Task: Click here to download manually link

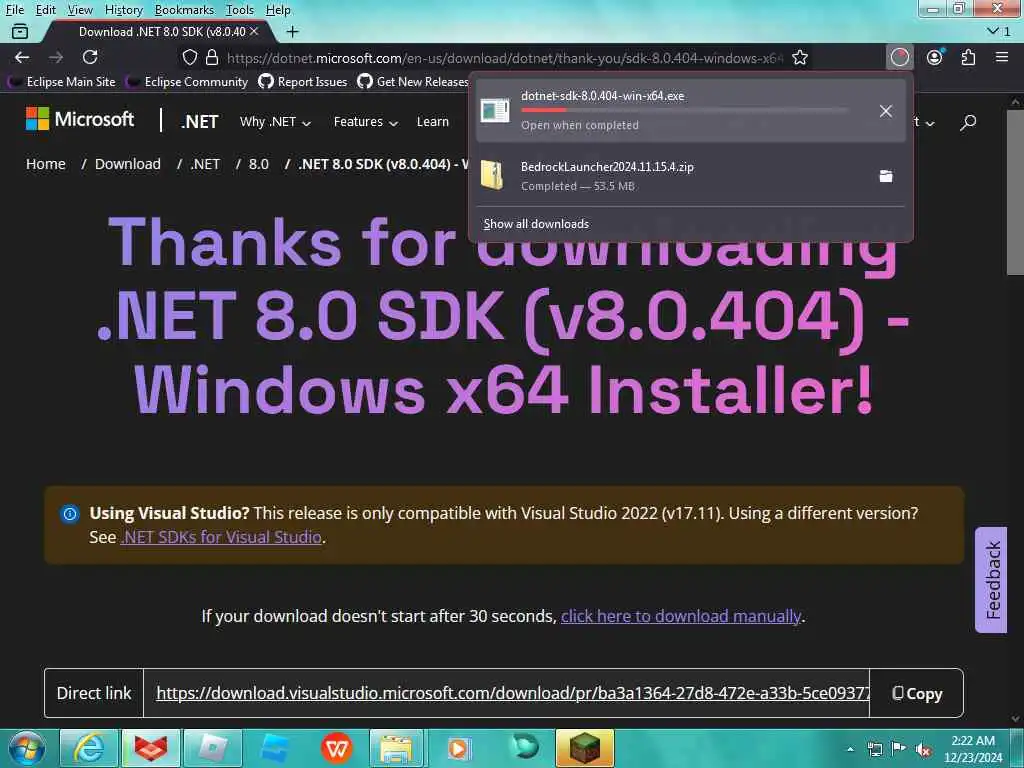Action: tap(680, 616)
